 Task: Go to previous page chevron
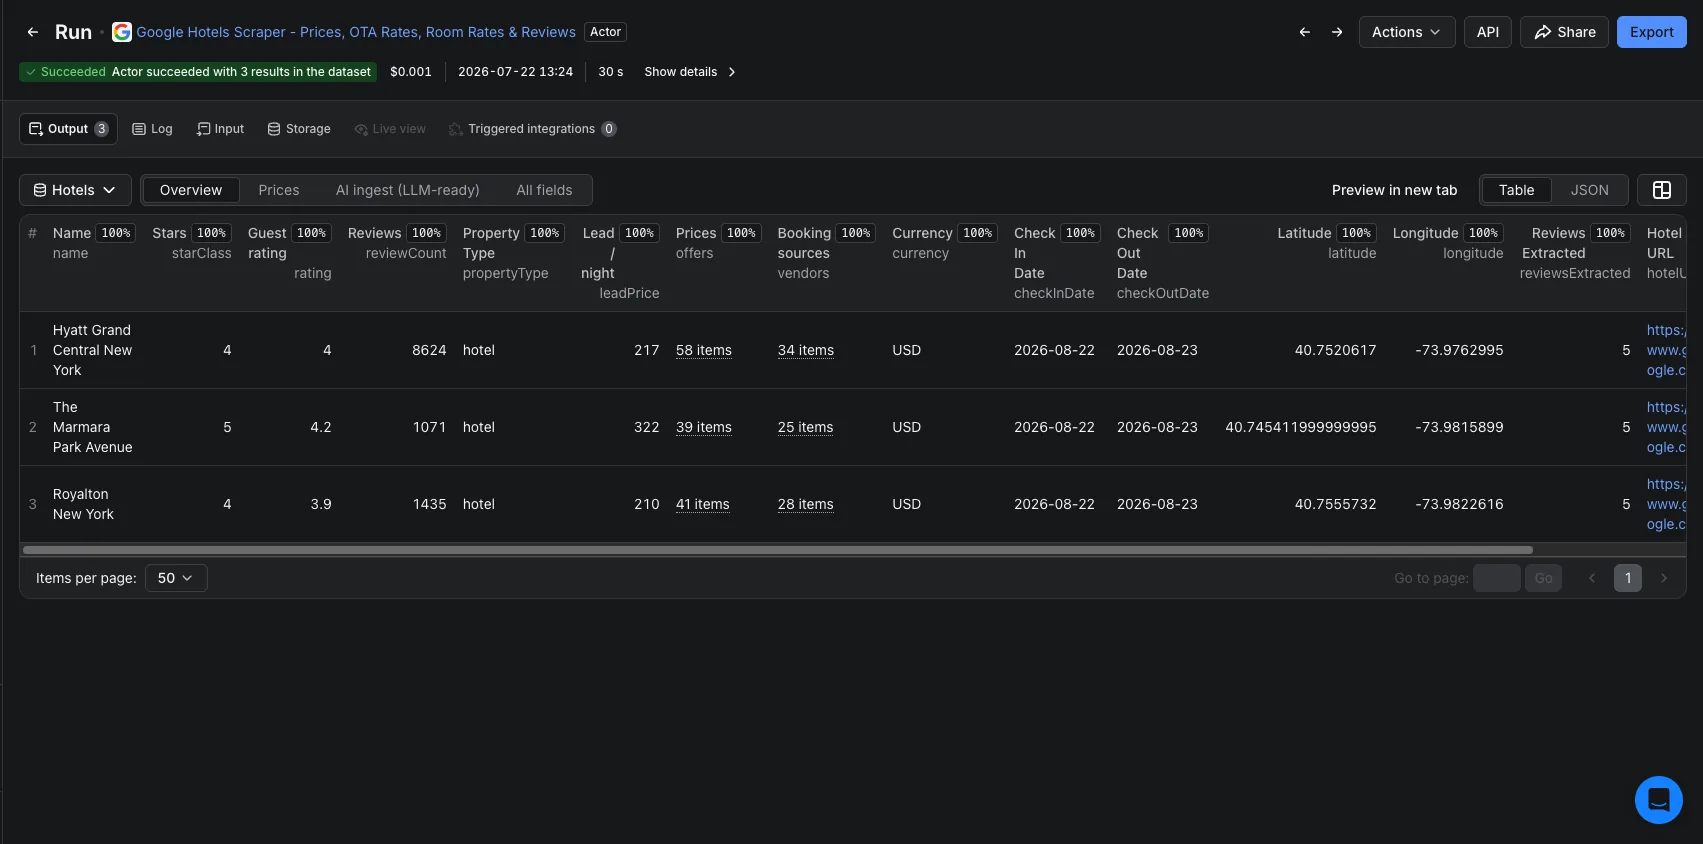[1592, 578]
